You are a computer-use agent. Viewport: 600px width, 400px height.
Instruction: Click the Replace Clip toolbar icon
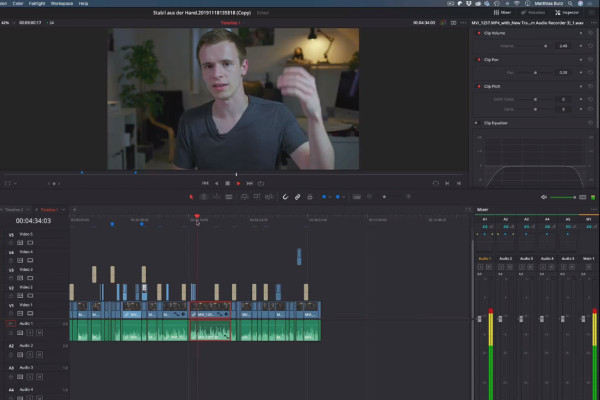269,197
